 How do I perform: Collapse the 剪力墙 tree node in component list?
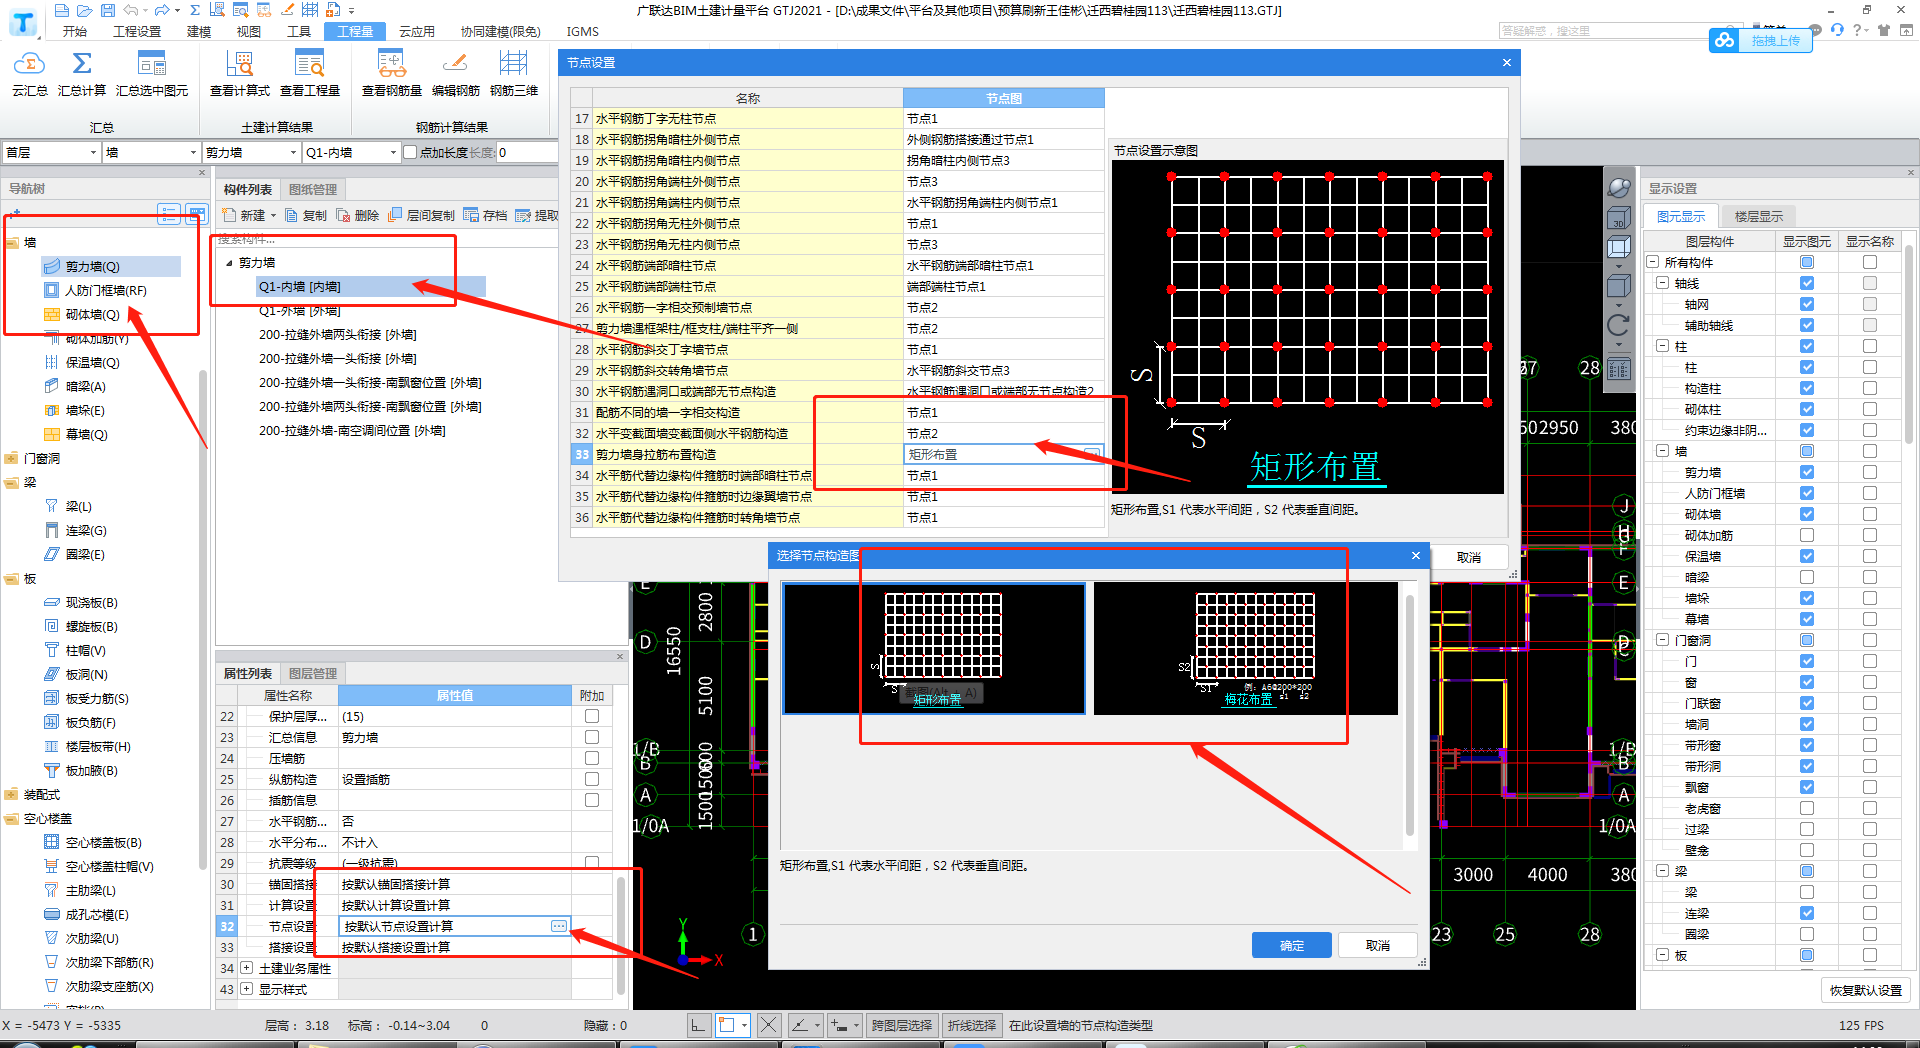229,263
